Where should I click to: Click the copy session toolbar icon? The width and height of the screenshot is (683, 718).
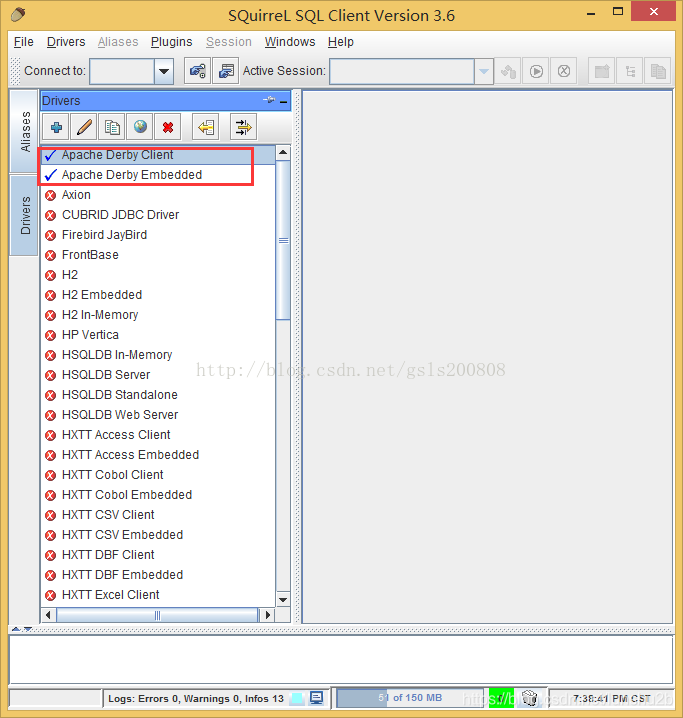[658, 71]
